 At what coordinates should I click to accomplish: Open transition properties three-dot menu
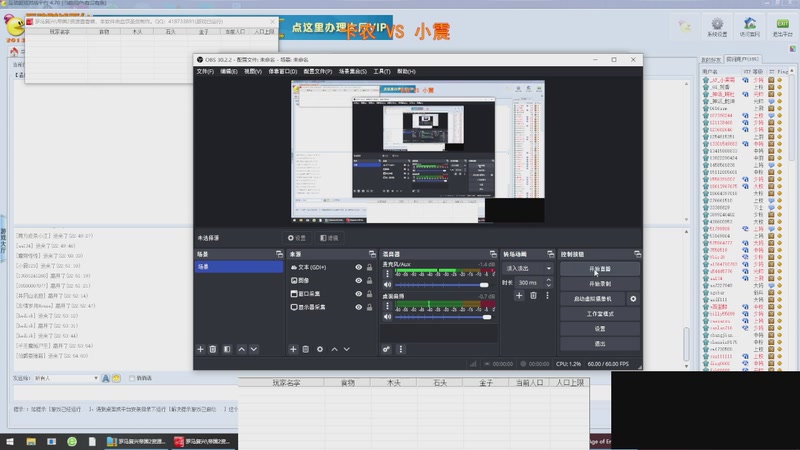[x=547, y=295]
